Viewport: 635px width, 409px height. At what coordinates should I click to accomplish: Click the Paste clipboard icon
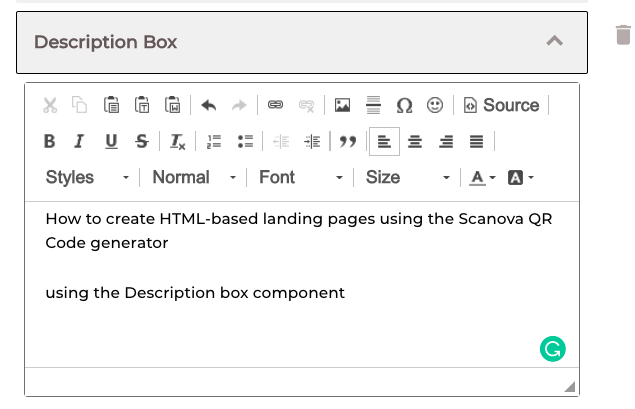111,105
